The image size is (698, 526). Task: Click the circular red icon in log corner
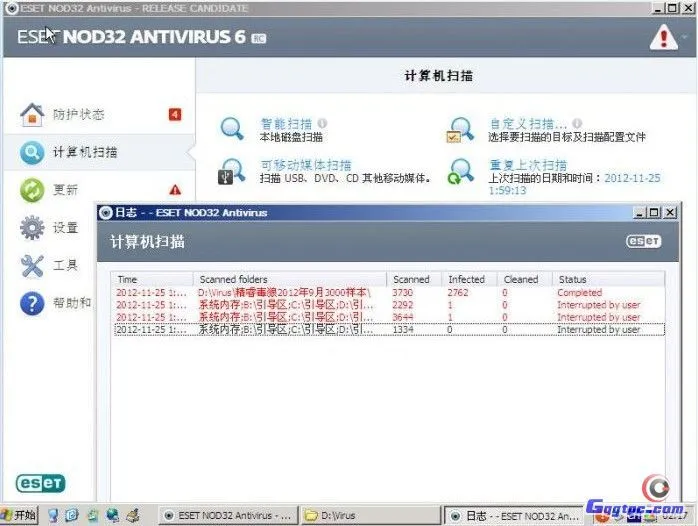point(655,488)
